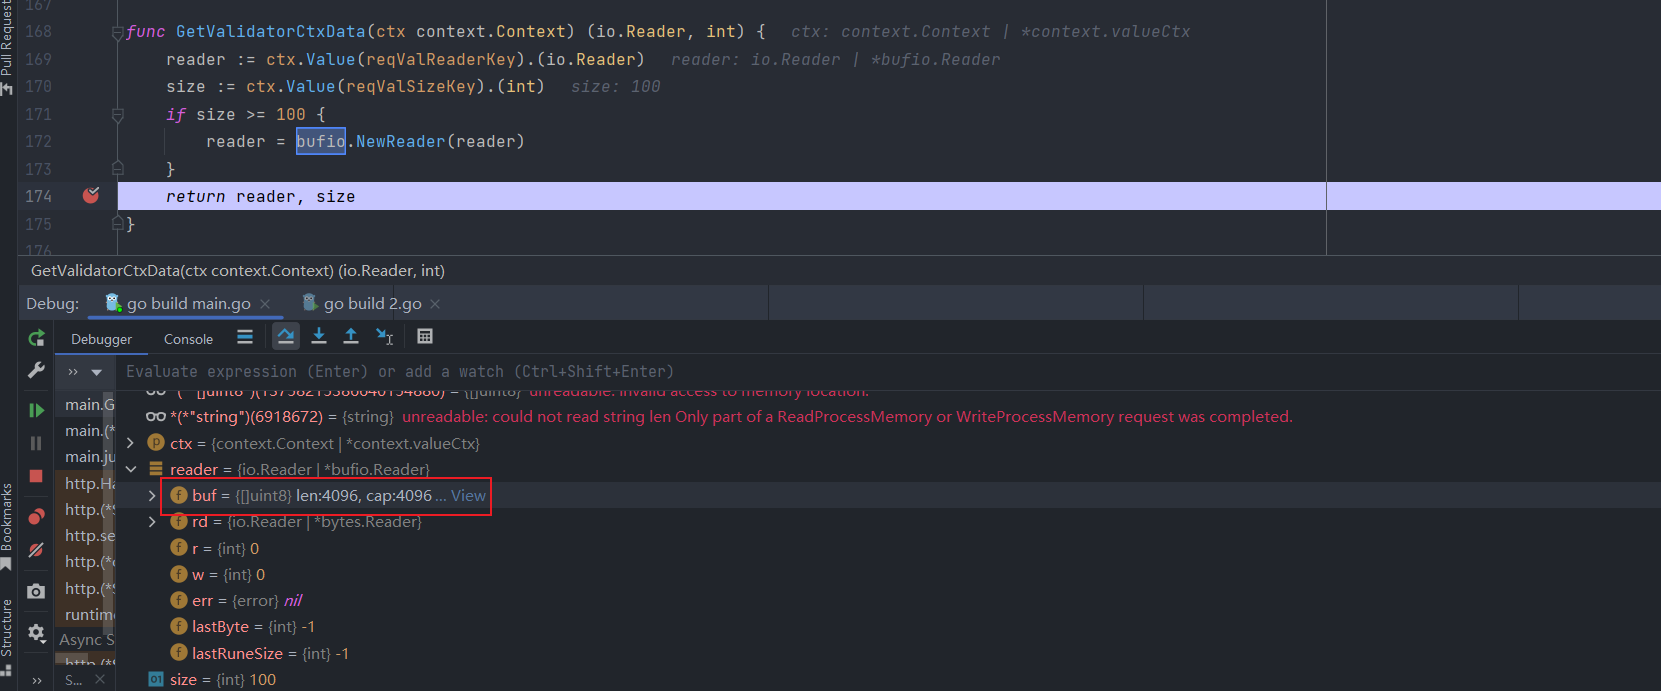The image size is (1661, 691).
Task: Select the main.G... stack frame
Action: click(86, 404)
